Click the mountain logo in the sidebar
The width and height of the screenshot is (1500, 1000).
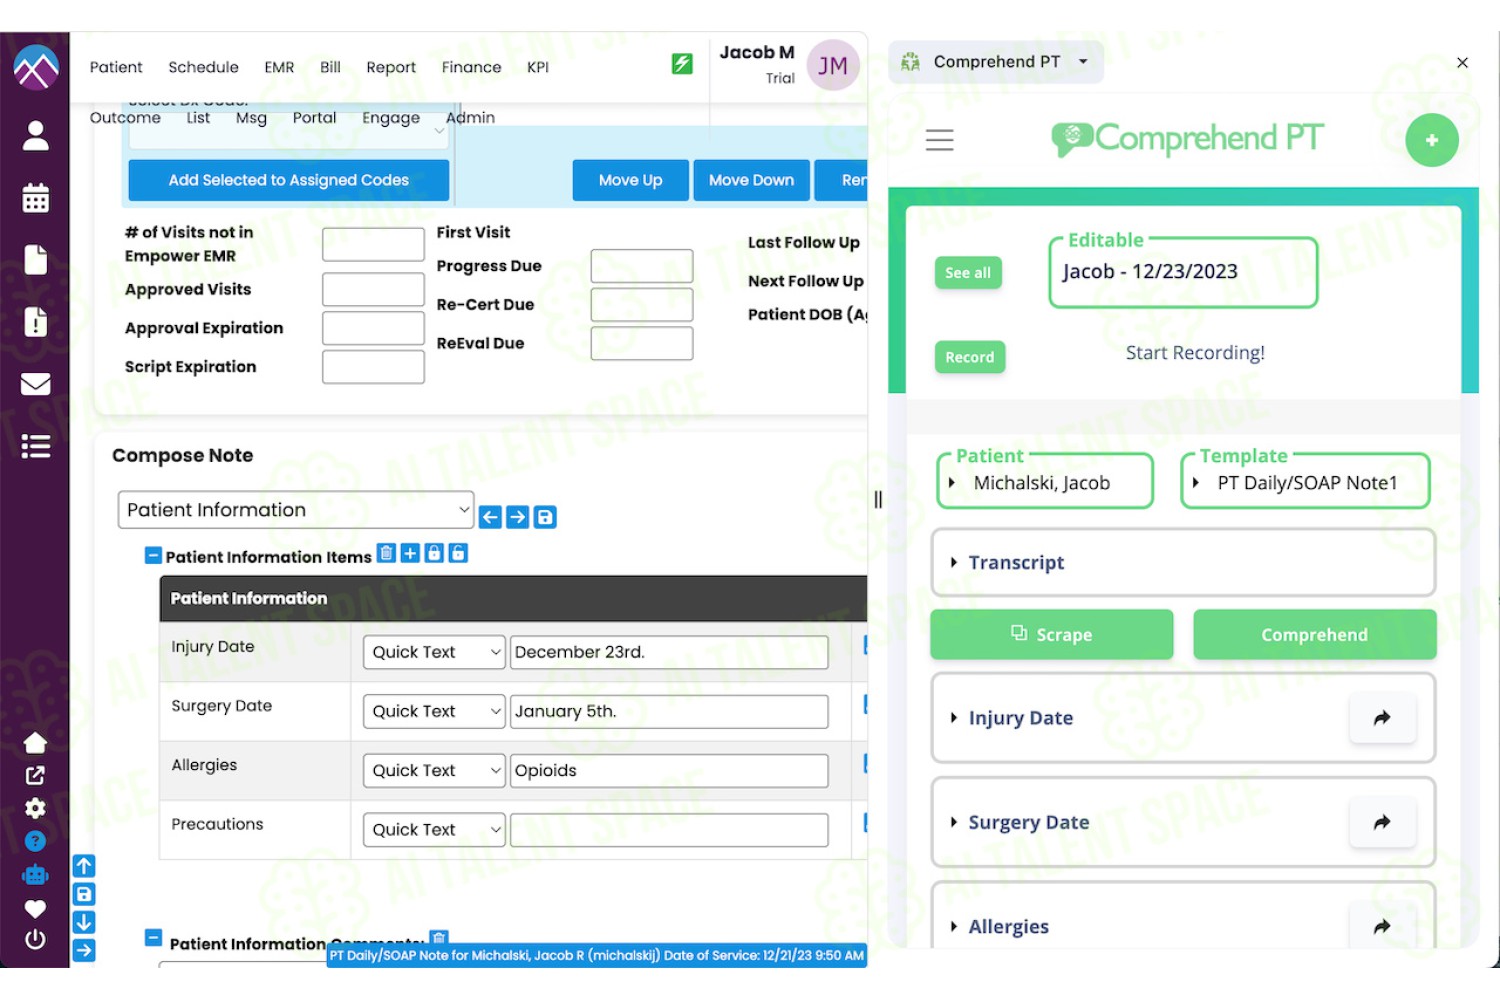(x=35, y=67)
